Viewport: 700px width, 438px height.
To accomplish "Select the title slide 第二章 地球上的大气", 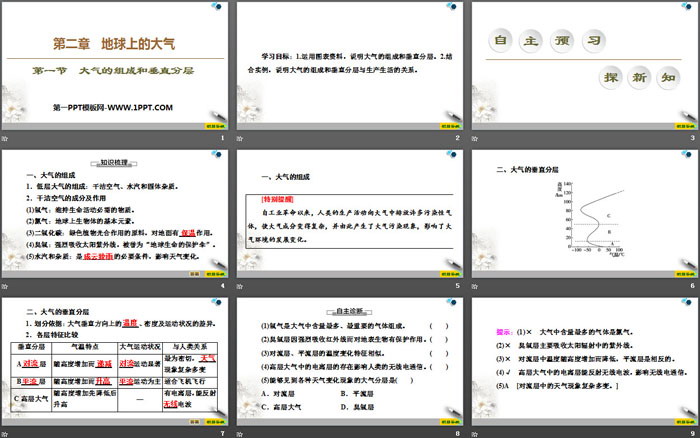I will pos(115,65).
